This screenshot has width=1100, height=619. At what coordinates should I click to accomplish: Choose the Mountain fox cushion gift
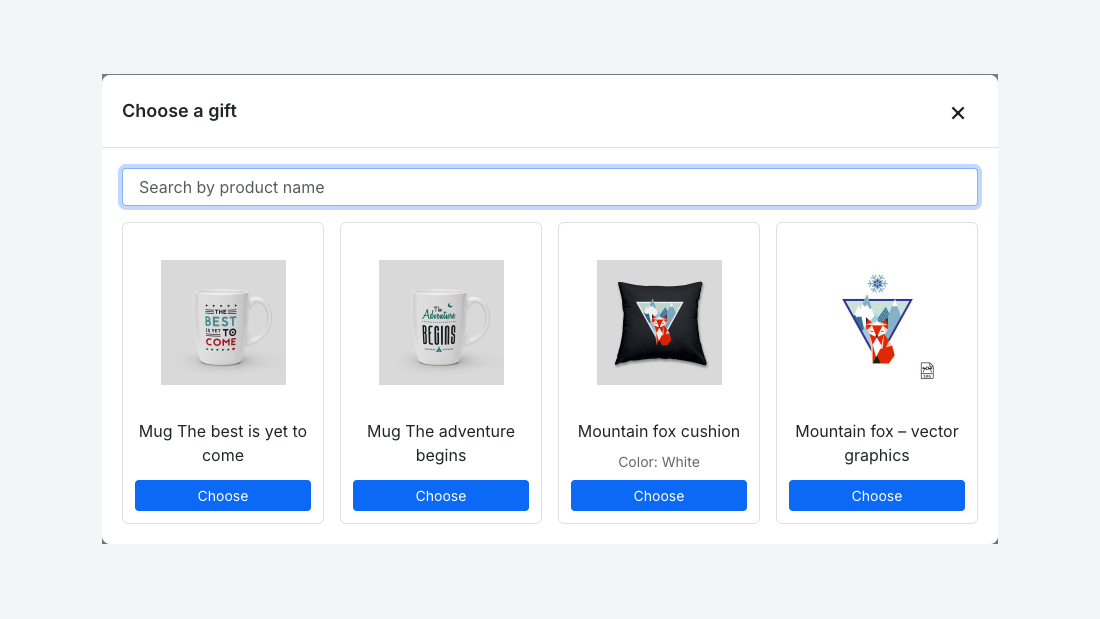pos(659,495)
